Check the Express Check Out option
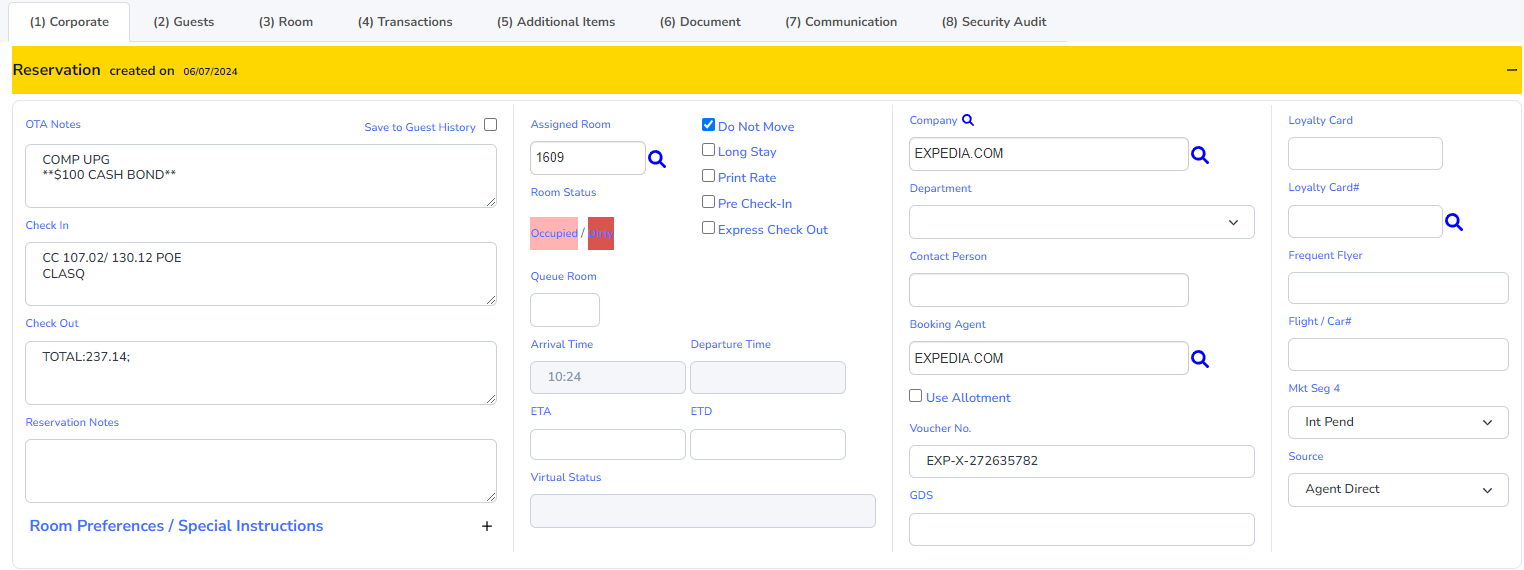 (x=709, y=228)
